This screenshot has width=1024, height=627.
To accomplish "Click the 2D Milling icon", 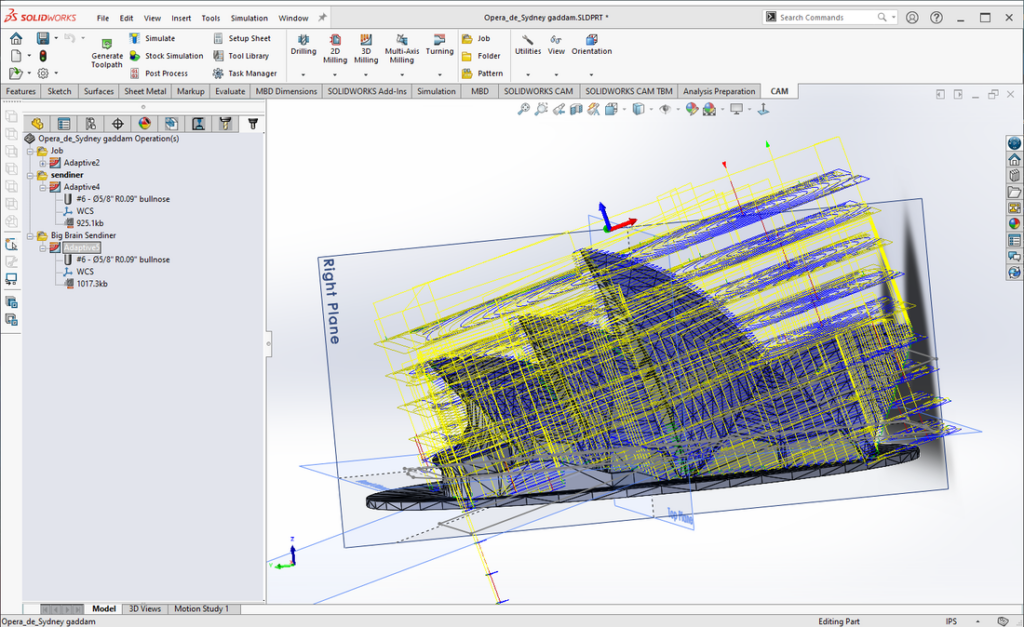I will (335, 39).
